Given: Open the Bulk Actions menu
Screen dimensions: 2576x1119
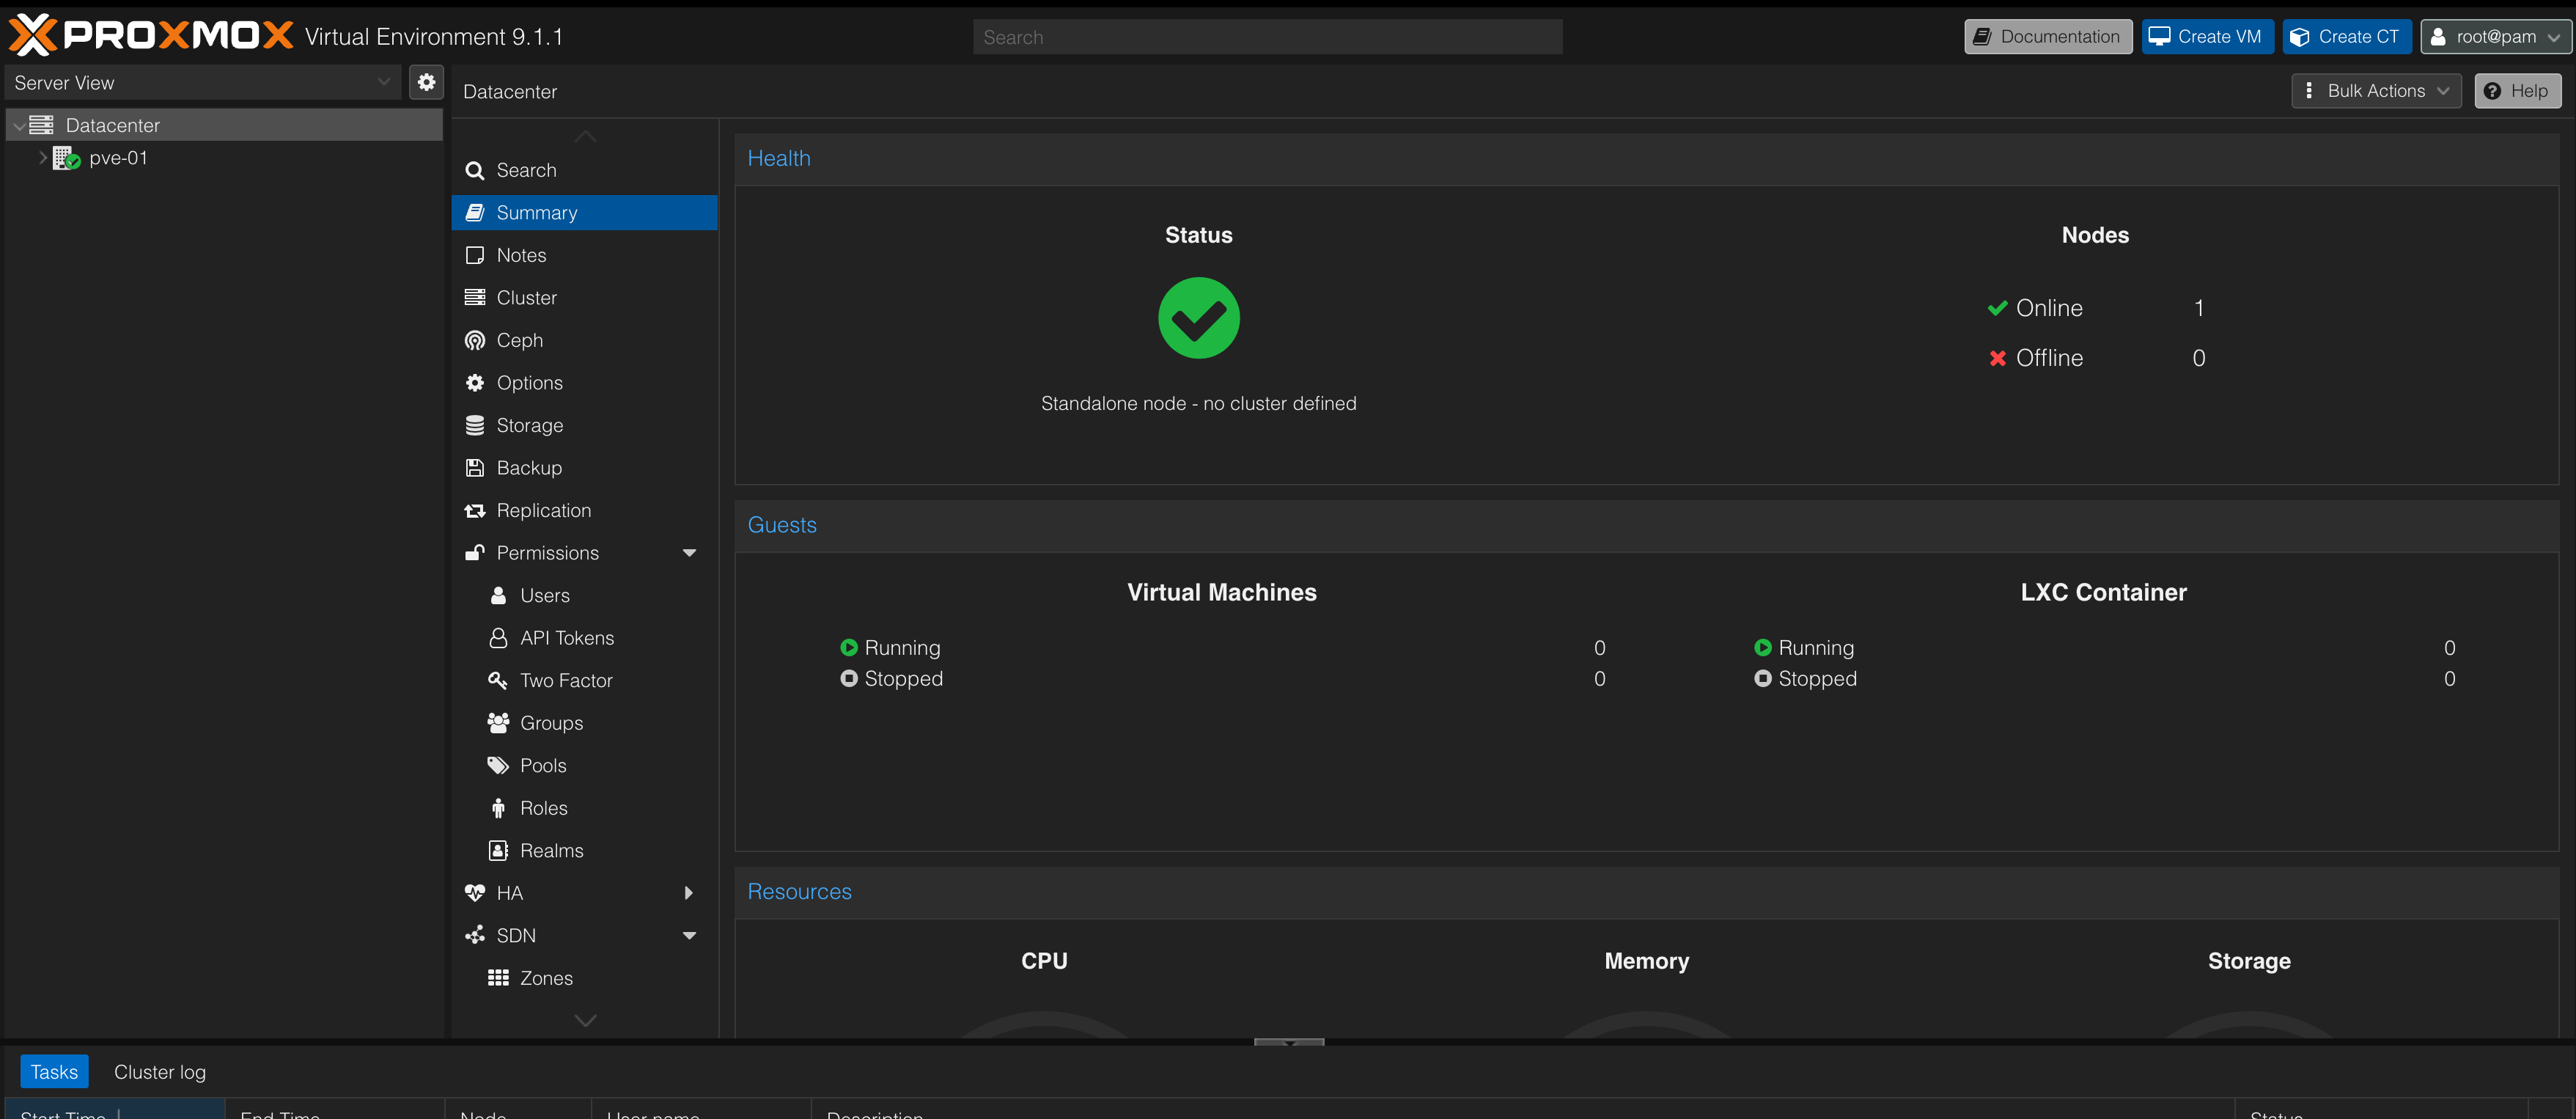Looking at the screenshot, I should point(2376,90).
